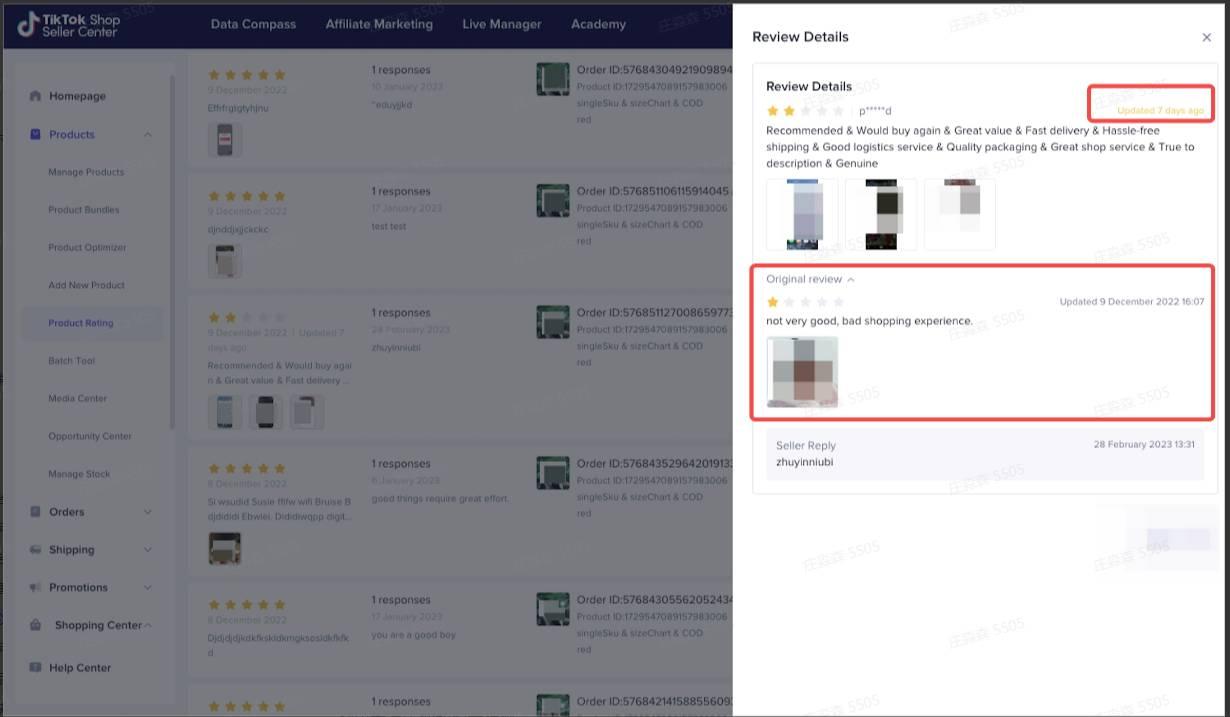
Task: Click the 'Updated 7 days ago' label
Action: (x=1160, y=110)
